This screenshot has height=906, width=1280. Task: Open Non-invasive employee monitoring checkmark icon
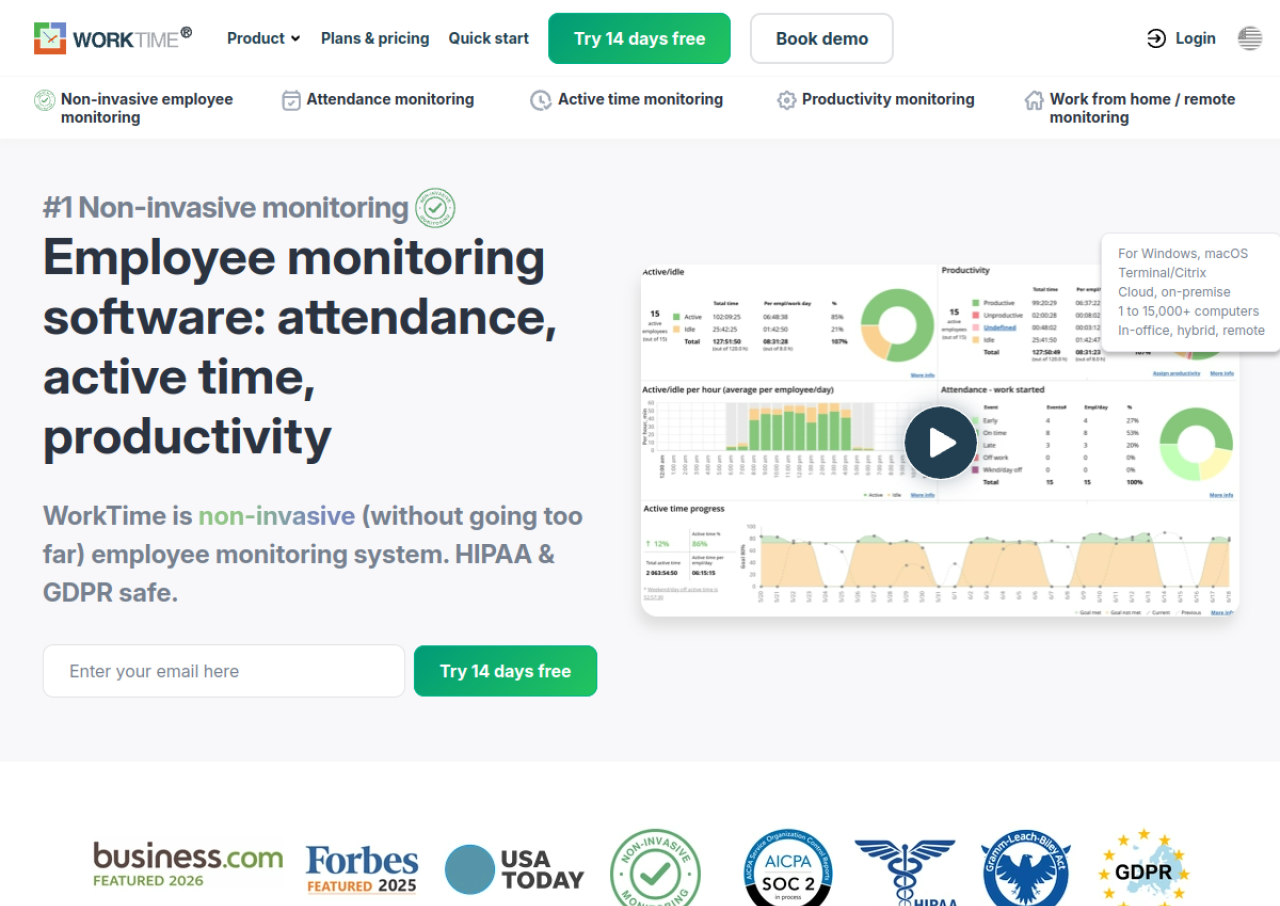point(45,100)
